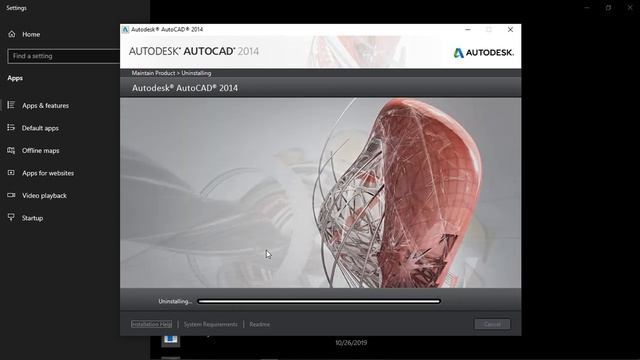
Task: Open Video playback settings page
Action: click(x=44, y=196)
